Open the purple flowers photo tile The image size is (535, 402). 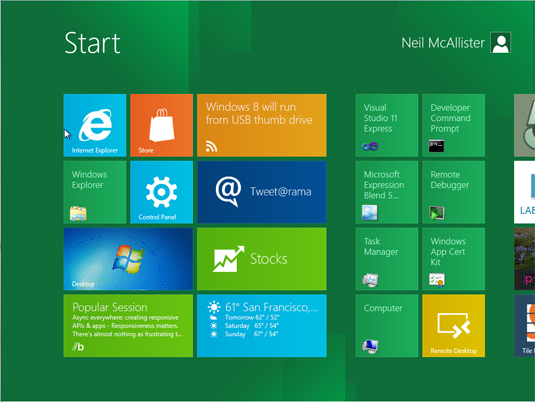[x=524, y=259]
